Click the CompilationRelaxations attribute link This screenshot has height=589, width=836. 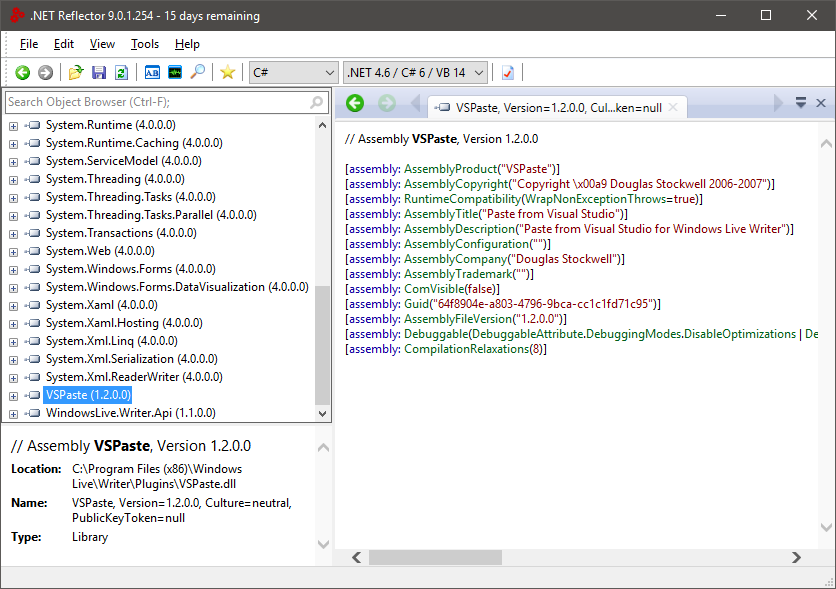coord(467,349)
